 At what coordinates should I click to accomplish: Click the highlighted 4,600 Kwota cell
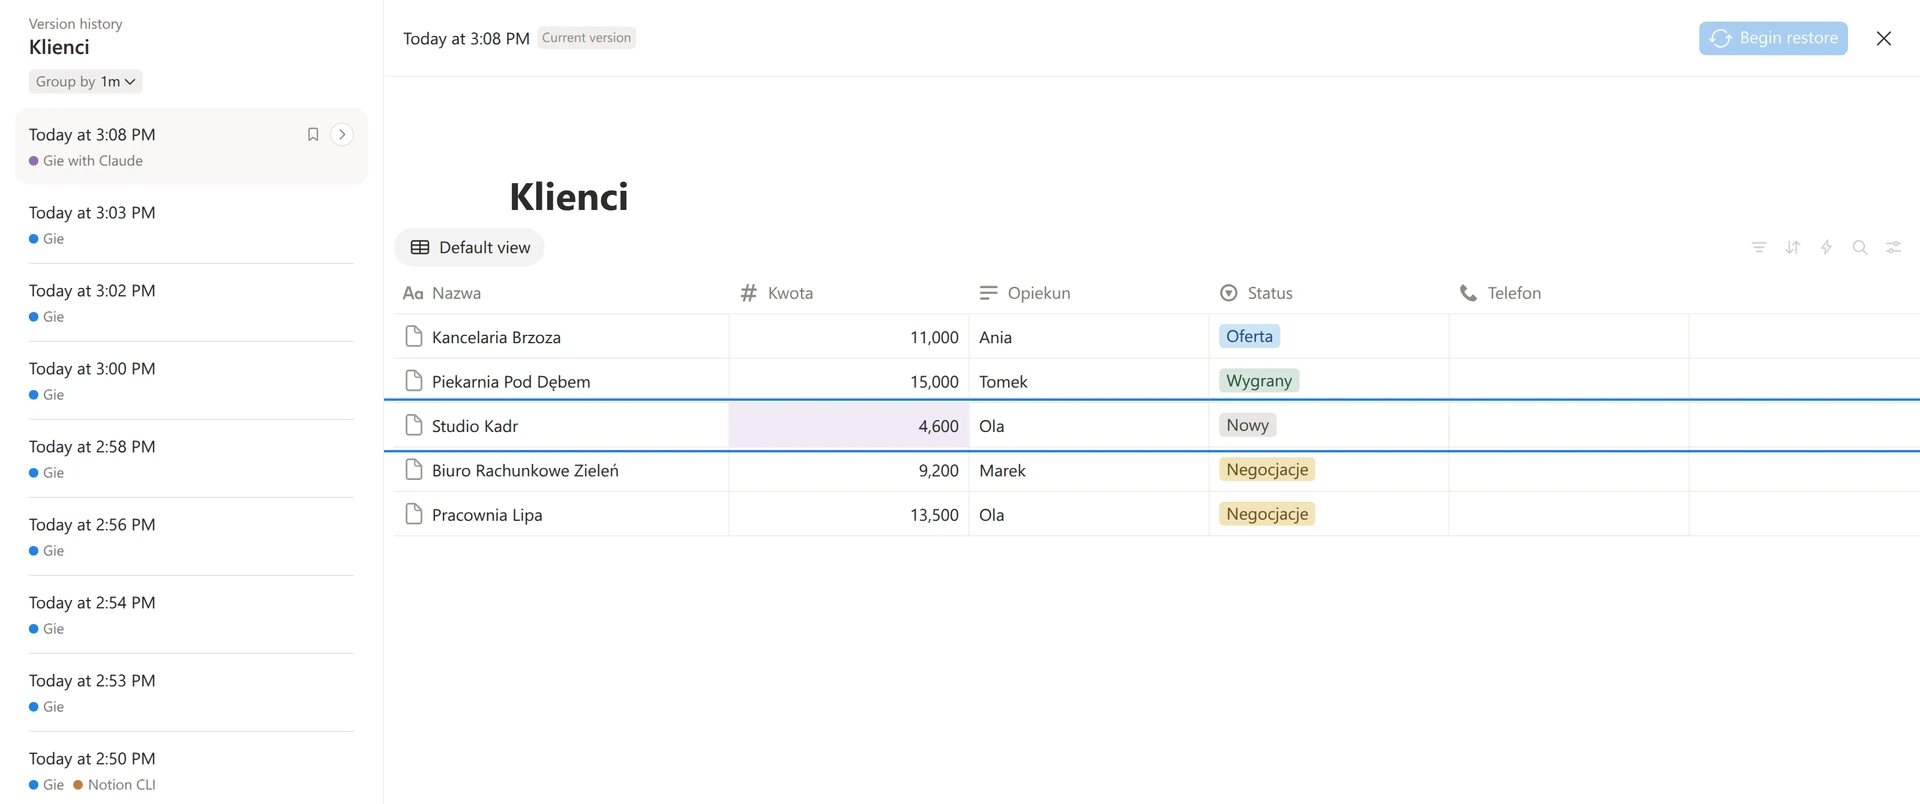[x=849, y=425]
